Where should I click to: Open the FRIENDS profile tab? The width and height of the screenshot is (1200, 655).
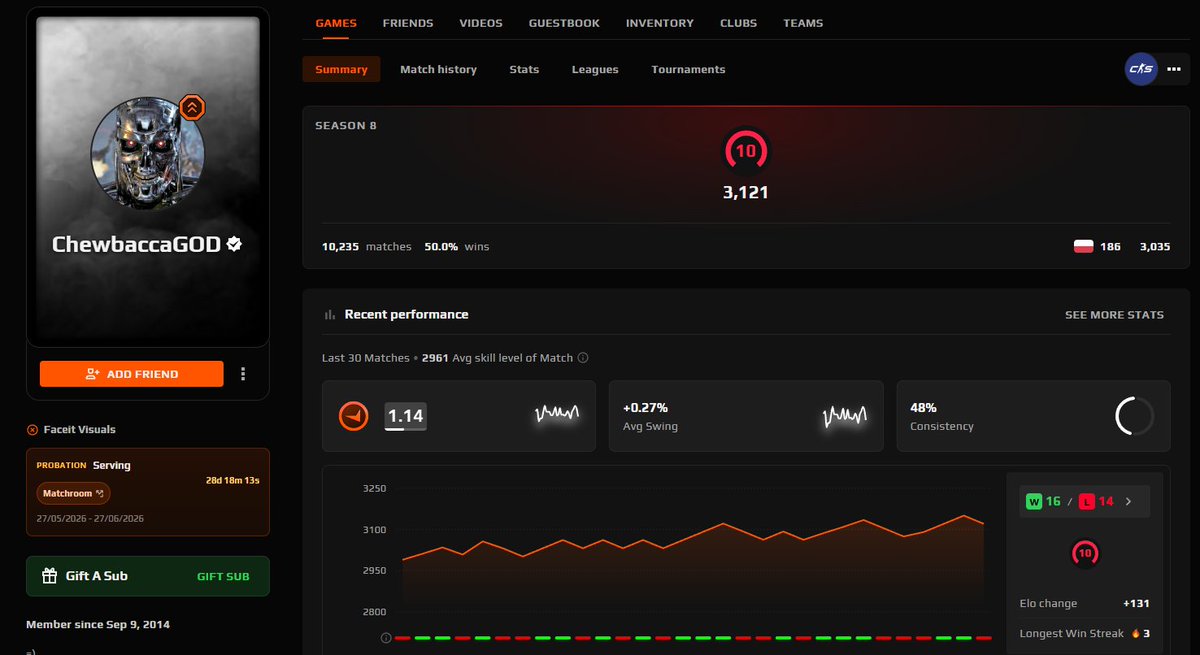click(408, 23)
